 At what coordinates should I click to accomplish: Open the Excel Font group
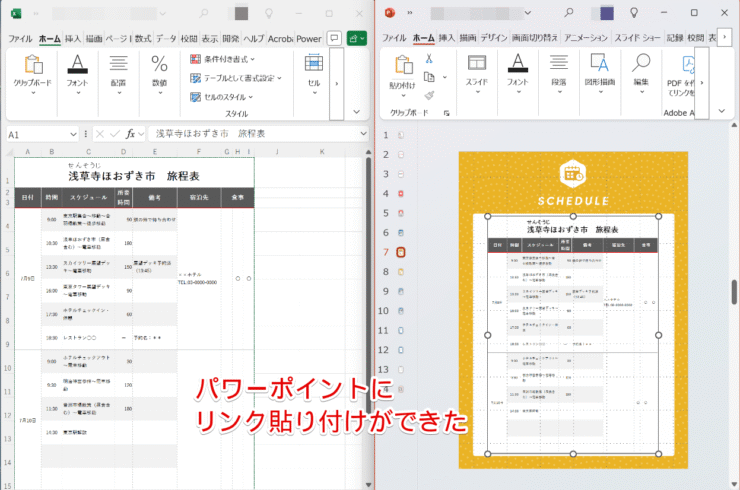[77, 76]
